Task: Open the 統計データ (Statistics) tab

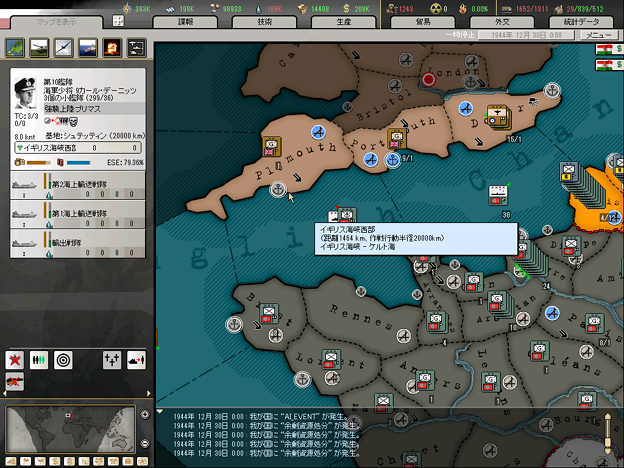Action: [x=581, y=22]
